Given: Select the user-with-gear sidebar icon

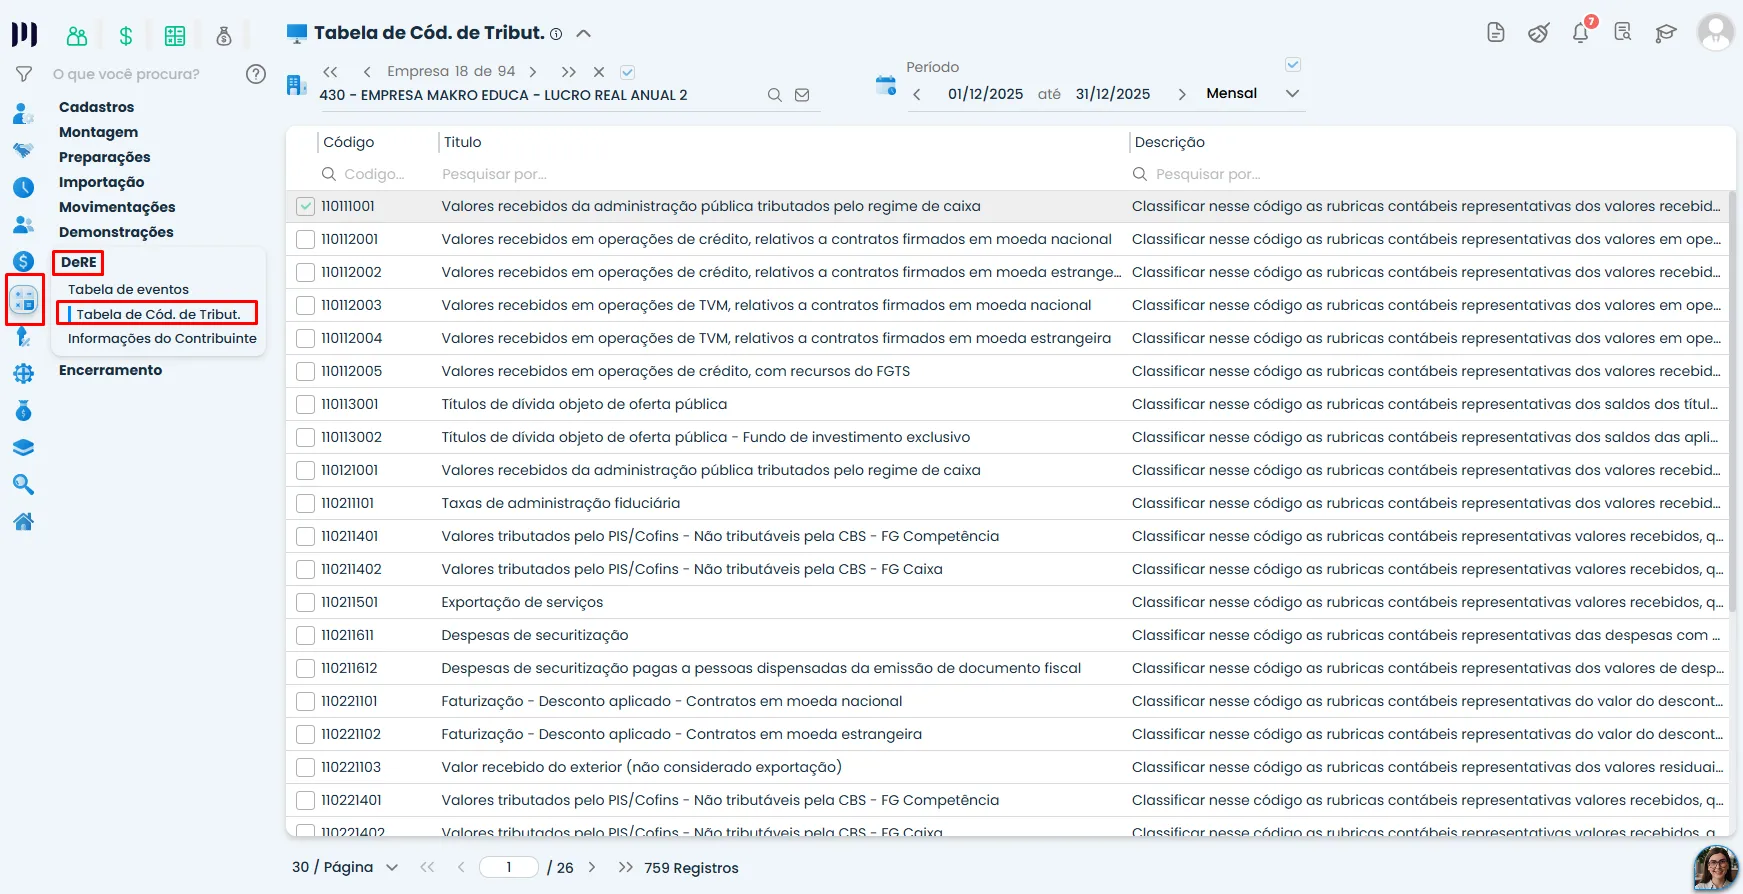Looking at the screenshot, I should (24, 113).
